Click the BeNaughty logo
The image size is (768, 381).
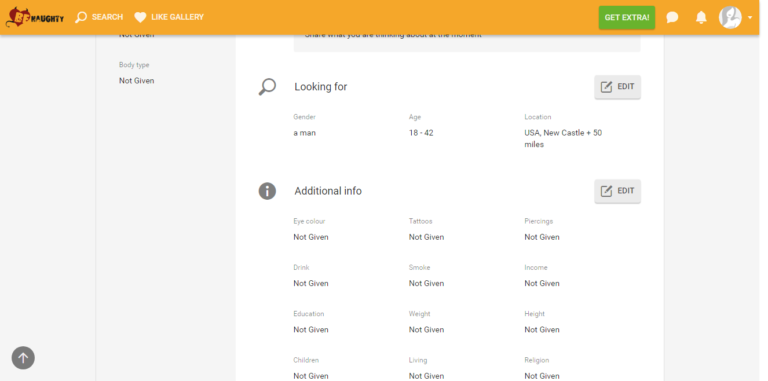coord(35,17)
